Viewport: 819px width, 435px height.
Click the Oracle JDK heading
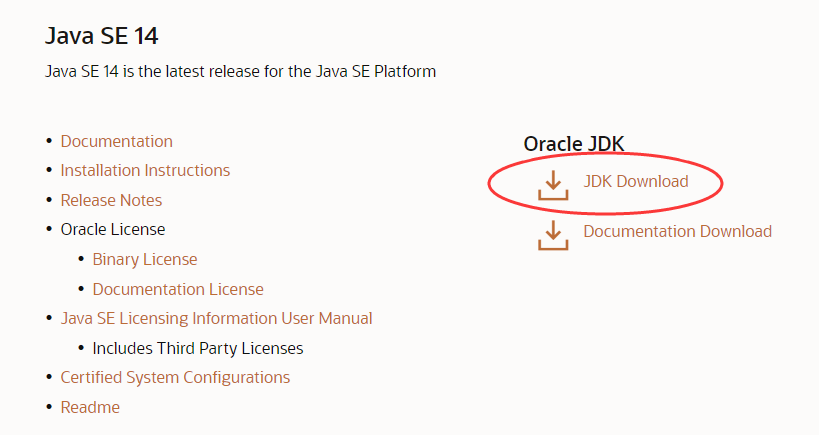pos(574,144)
